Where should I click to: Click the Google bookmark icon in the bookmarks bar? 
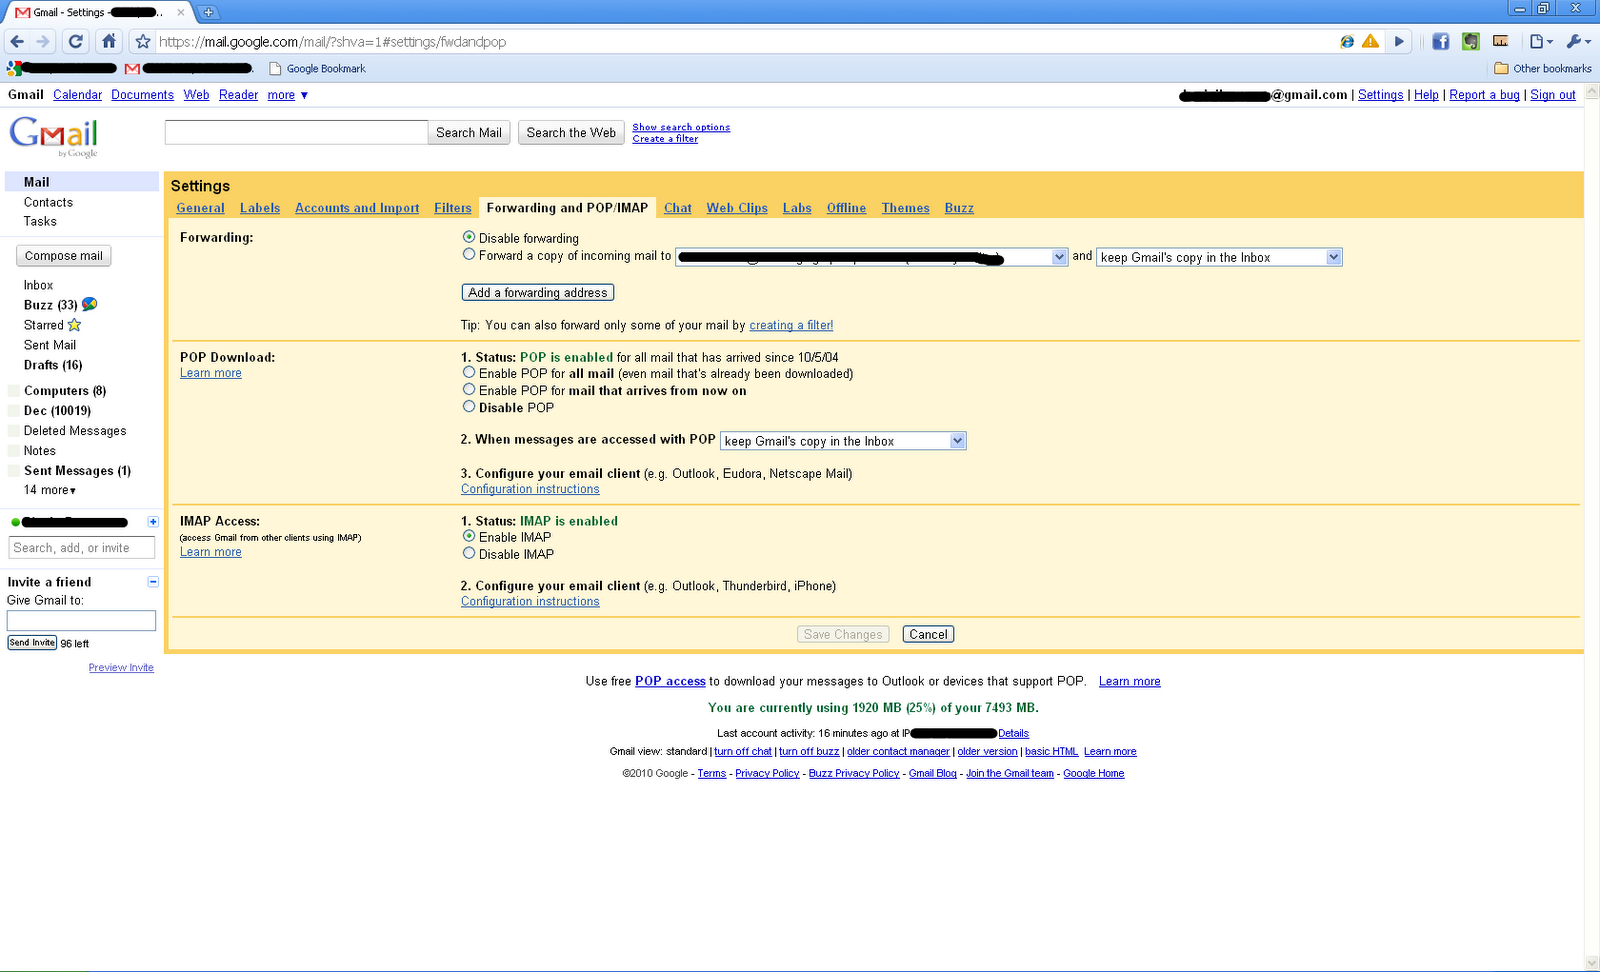point(14,68)
